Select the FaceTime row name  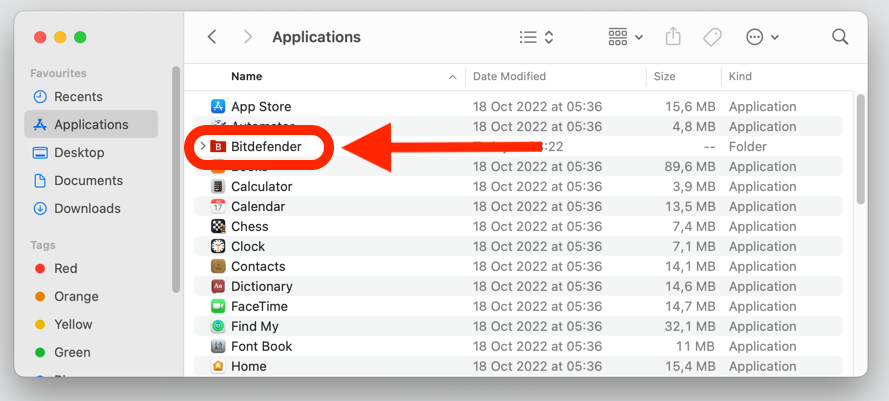259,306
